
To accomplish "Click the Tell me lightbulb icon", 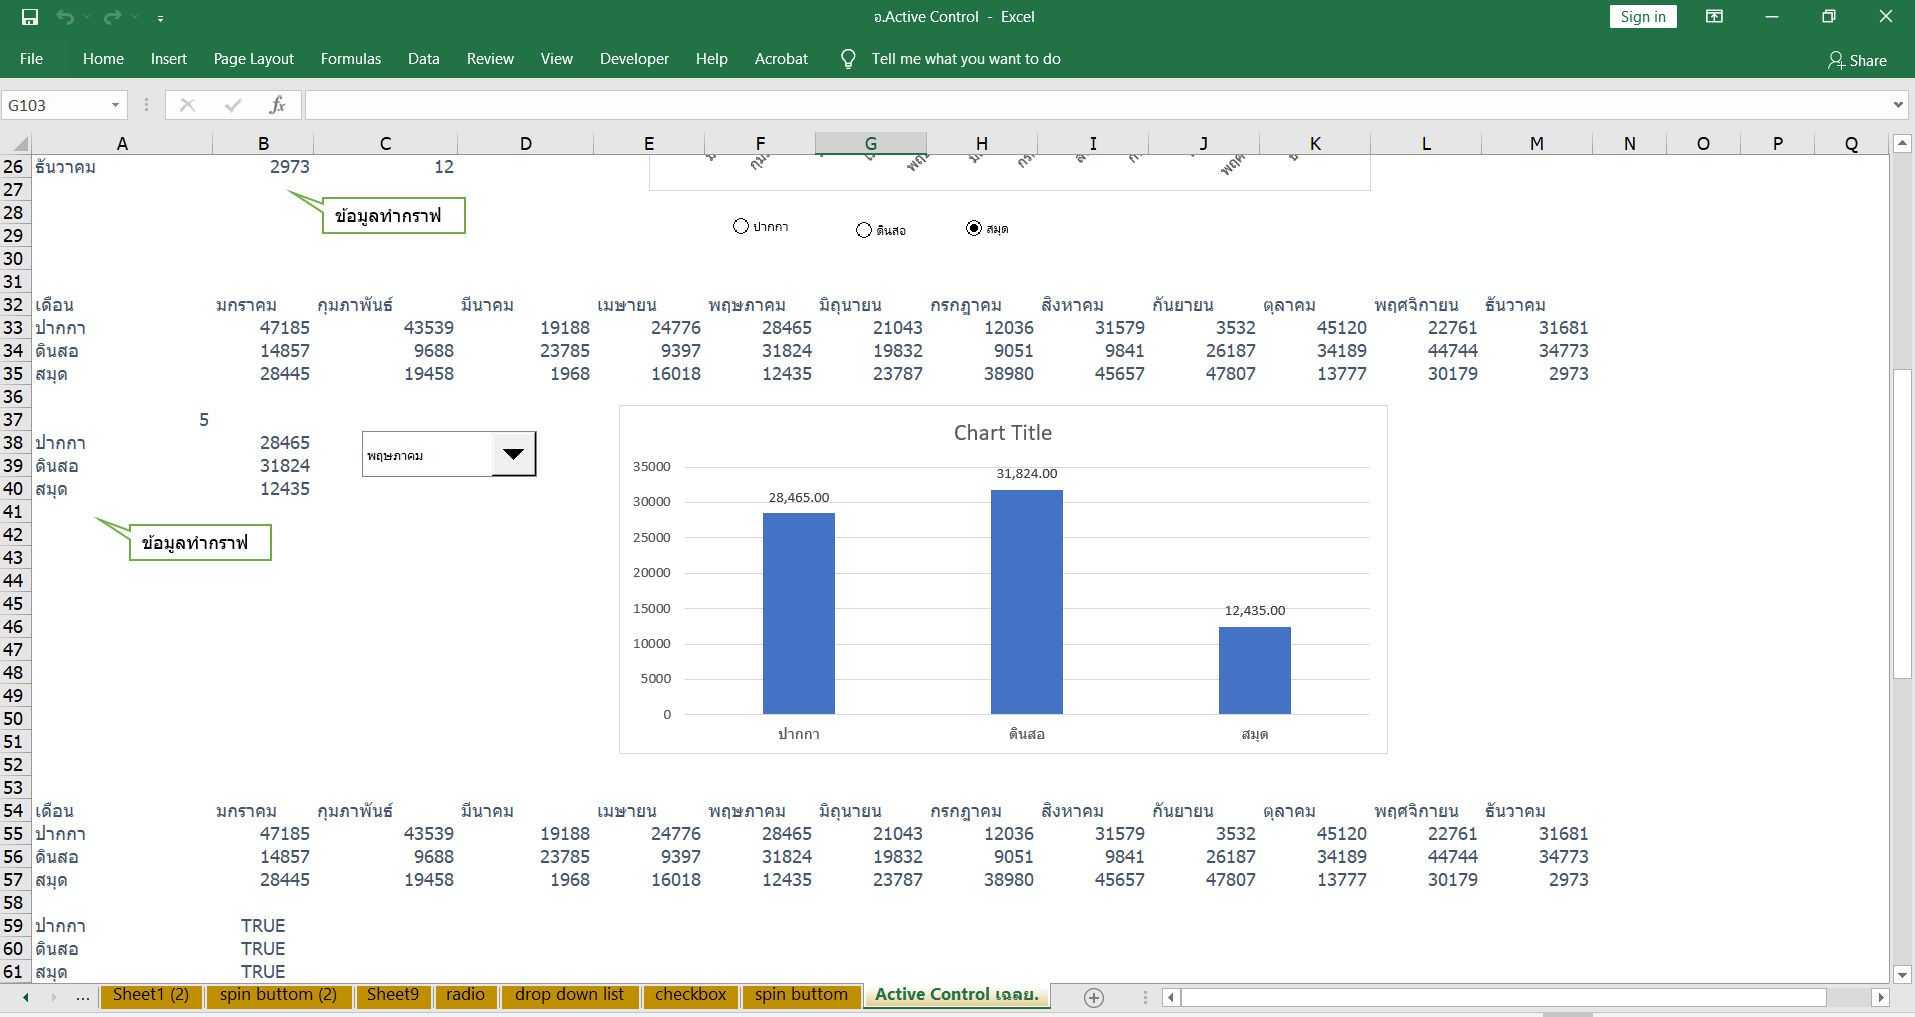I will (x=848, y=59).
